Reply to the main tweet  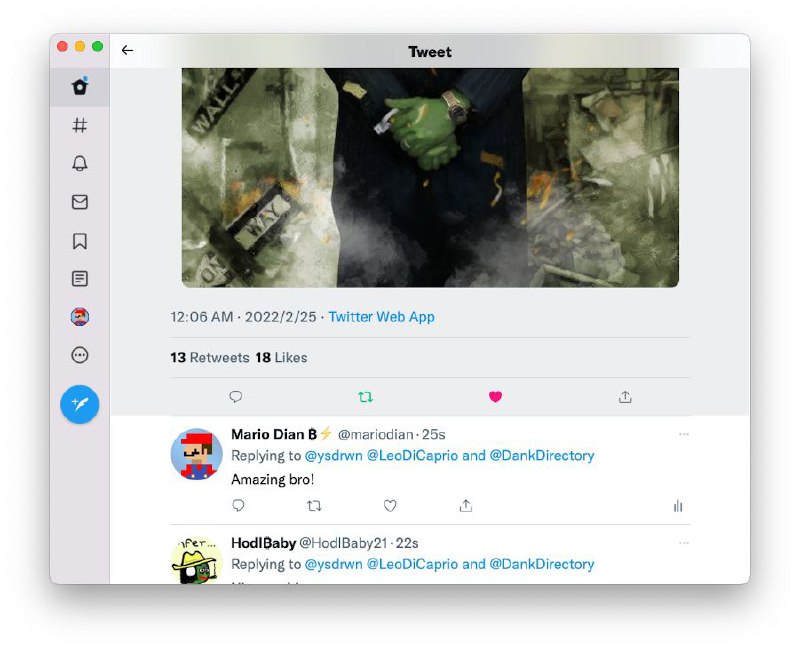235,396
